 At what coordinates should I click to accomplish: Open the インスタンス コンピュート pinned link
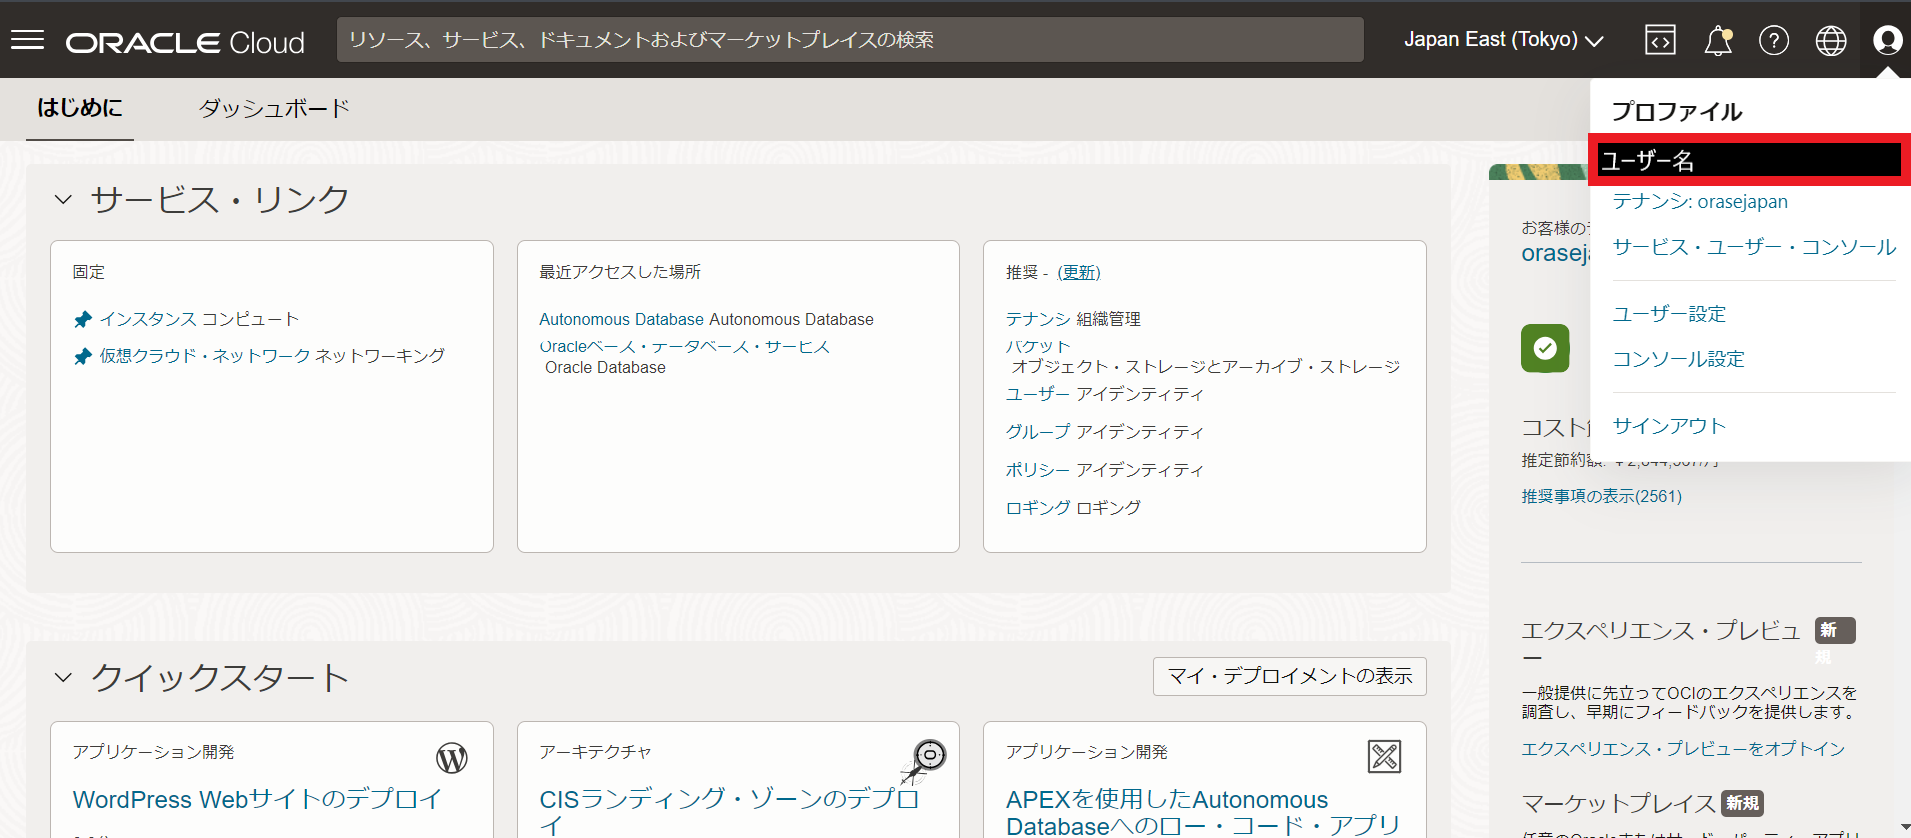[199, 319]
